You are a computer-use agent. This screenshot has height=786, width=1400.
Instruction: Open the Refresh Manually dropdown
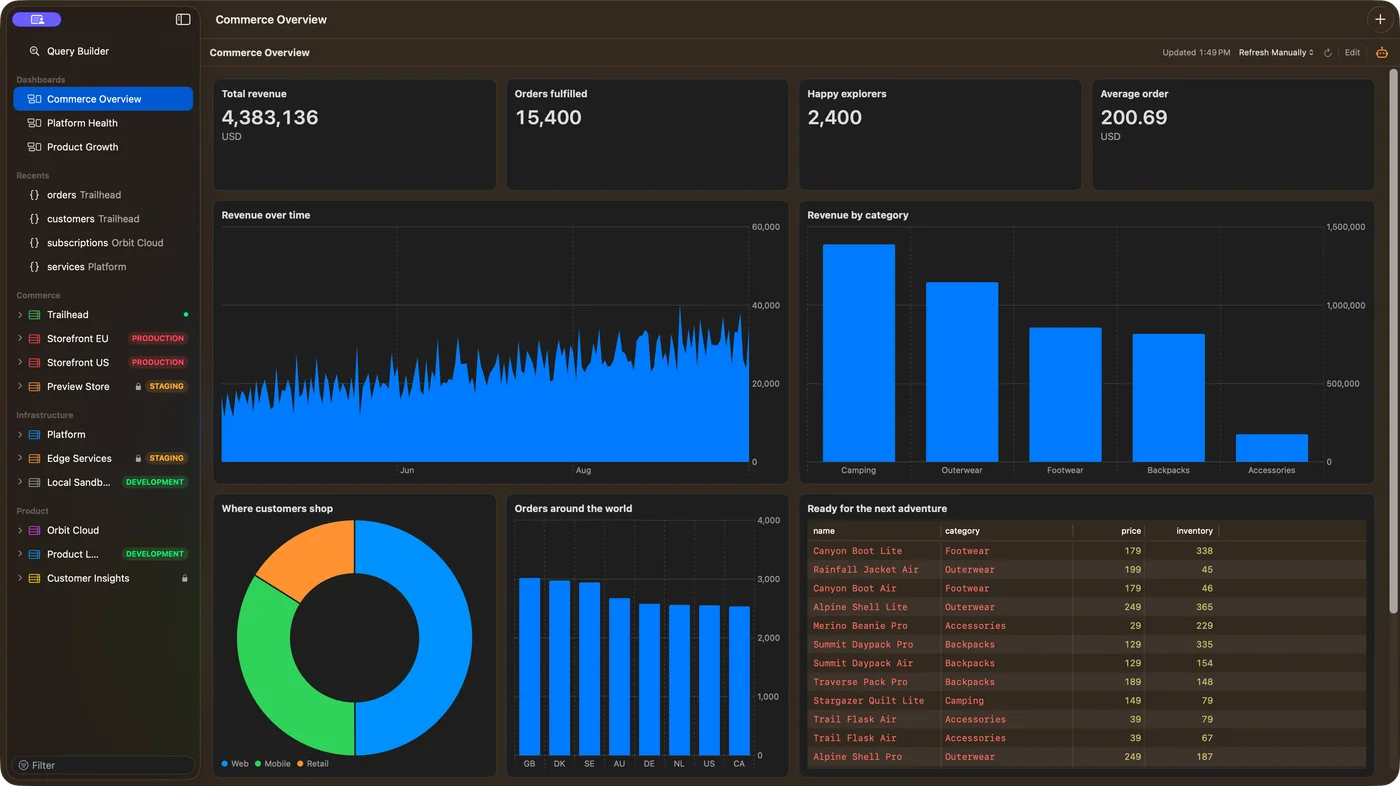[x=1276, y=53]
